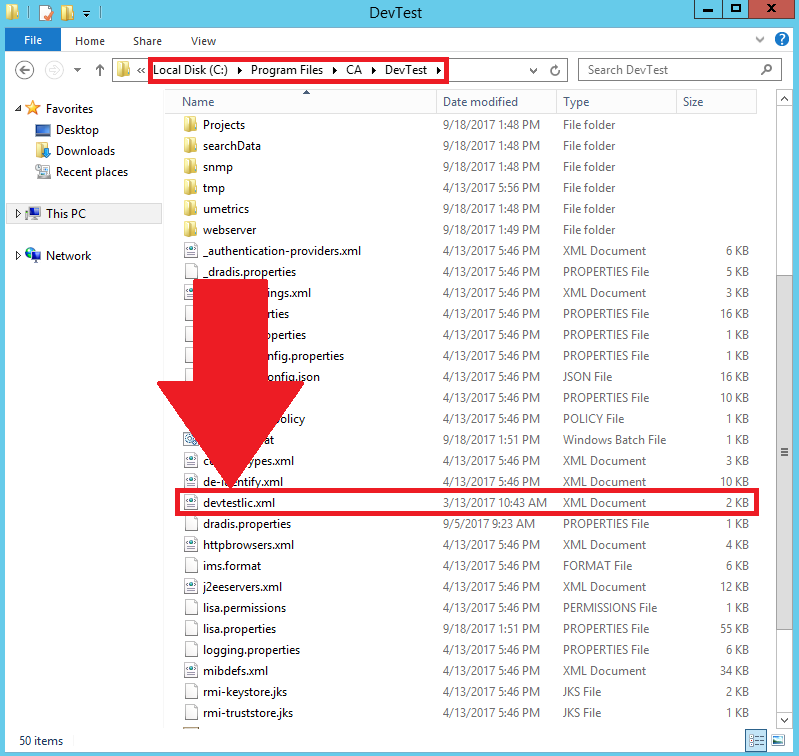Viewport: 799px width, 756px height.
Task: Click Program Files in address bar
Action: coord(287,70)
